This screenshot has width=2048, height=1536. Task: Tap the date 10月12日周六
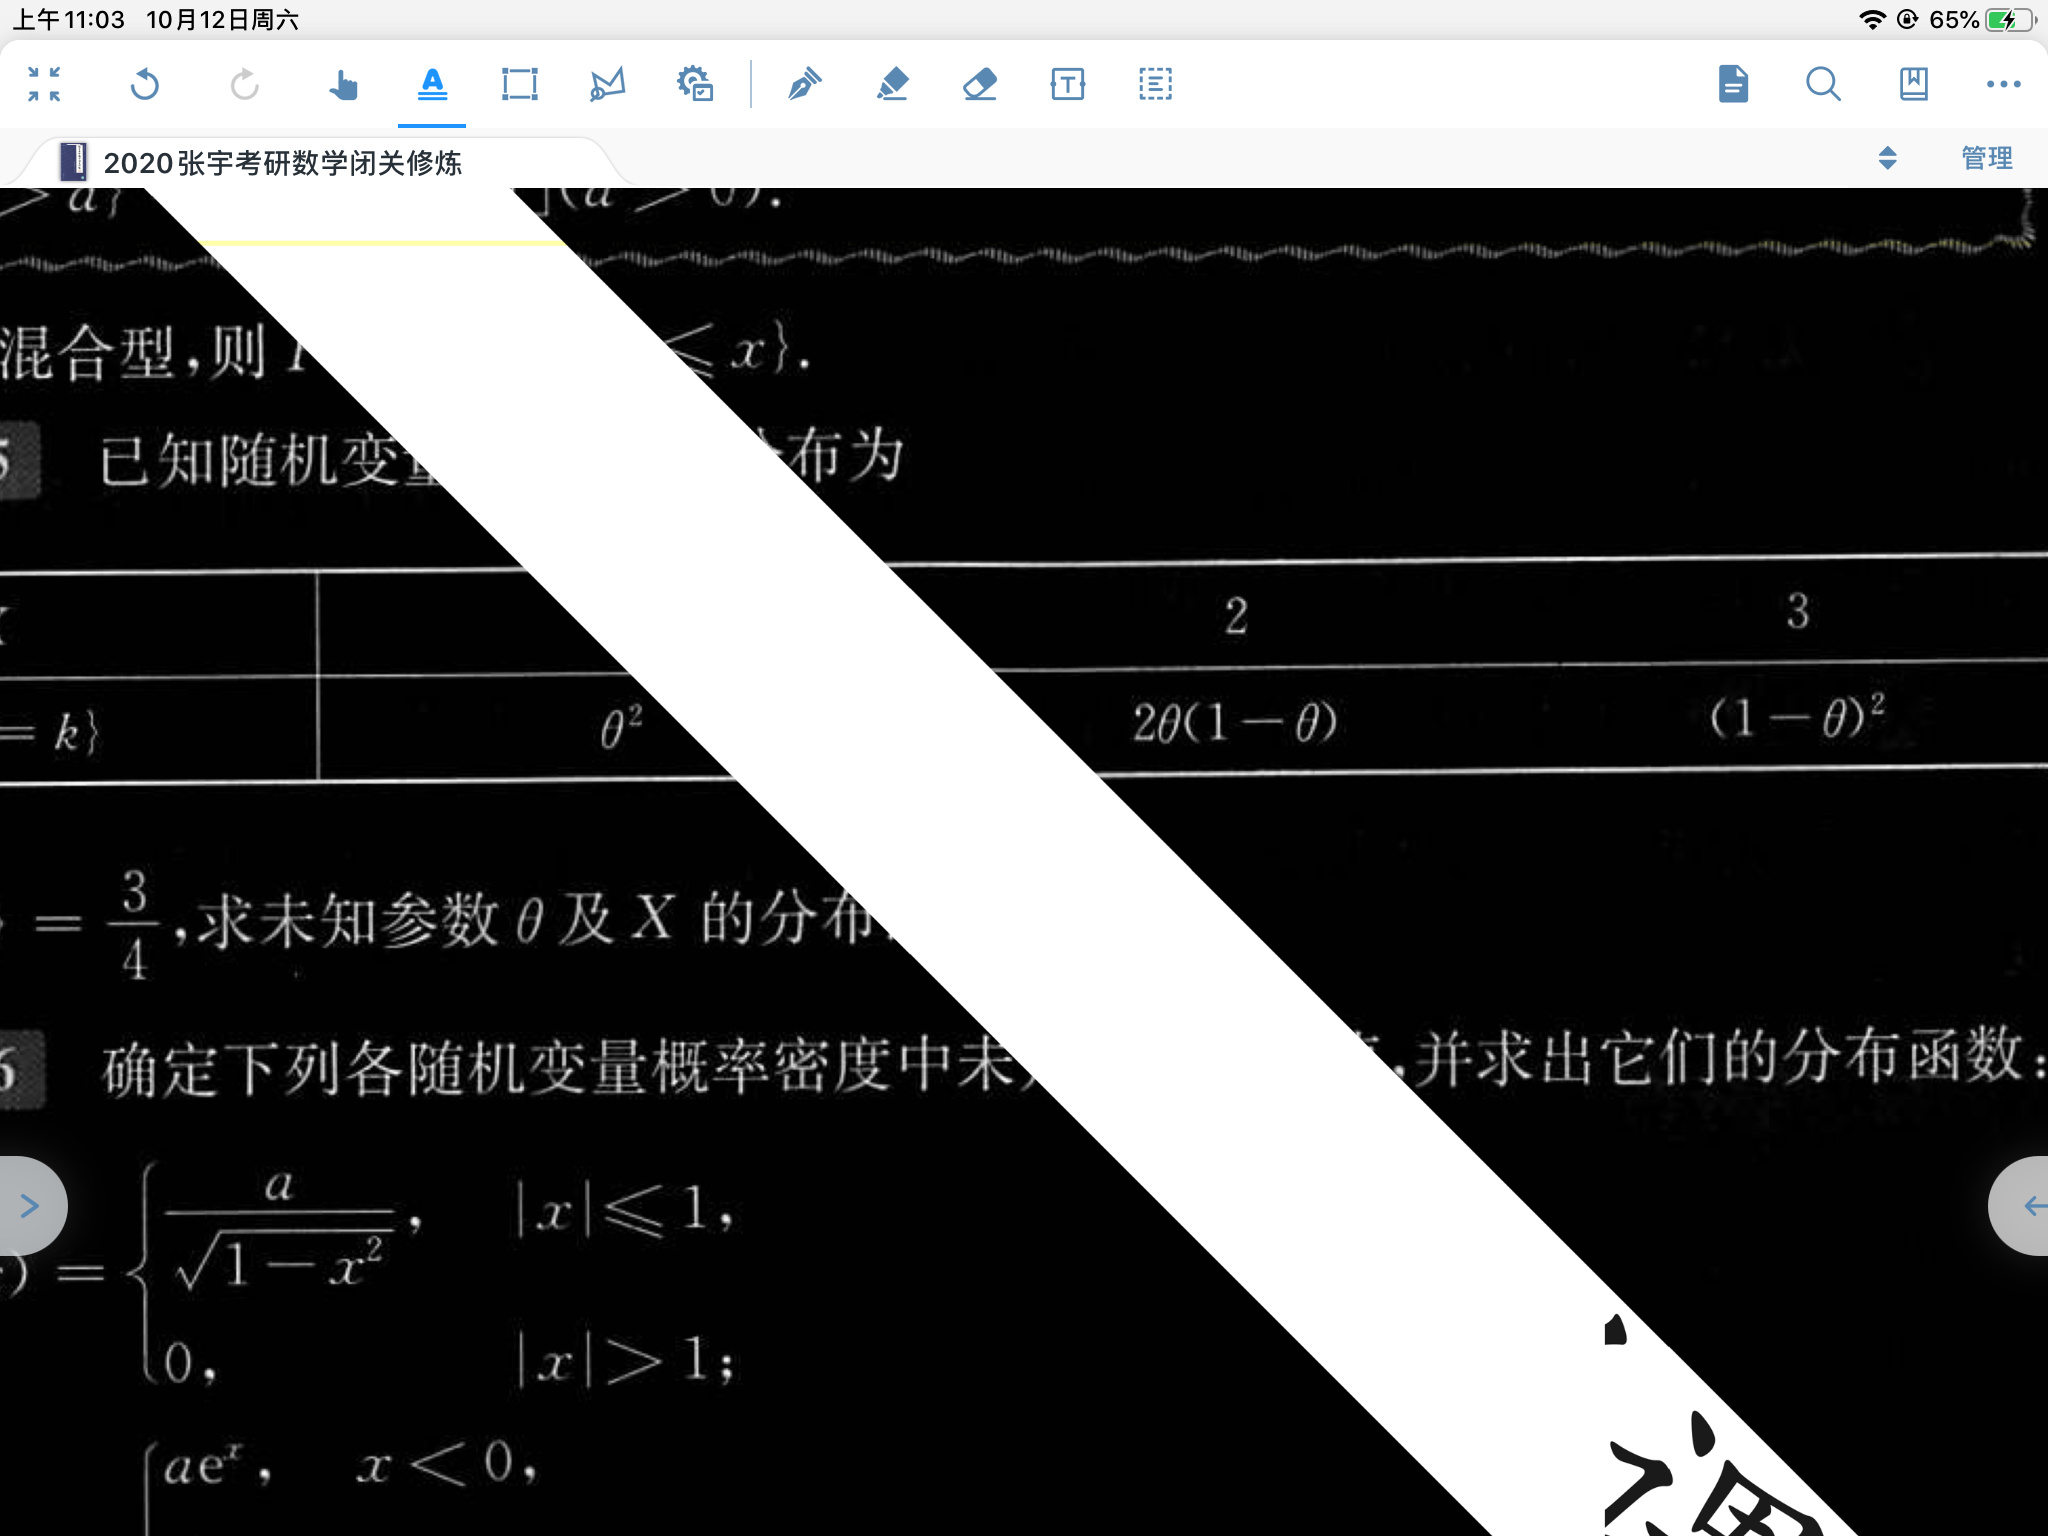click(x=222, y=20)
